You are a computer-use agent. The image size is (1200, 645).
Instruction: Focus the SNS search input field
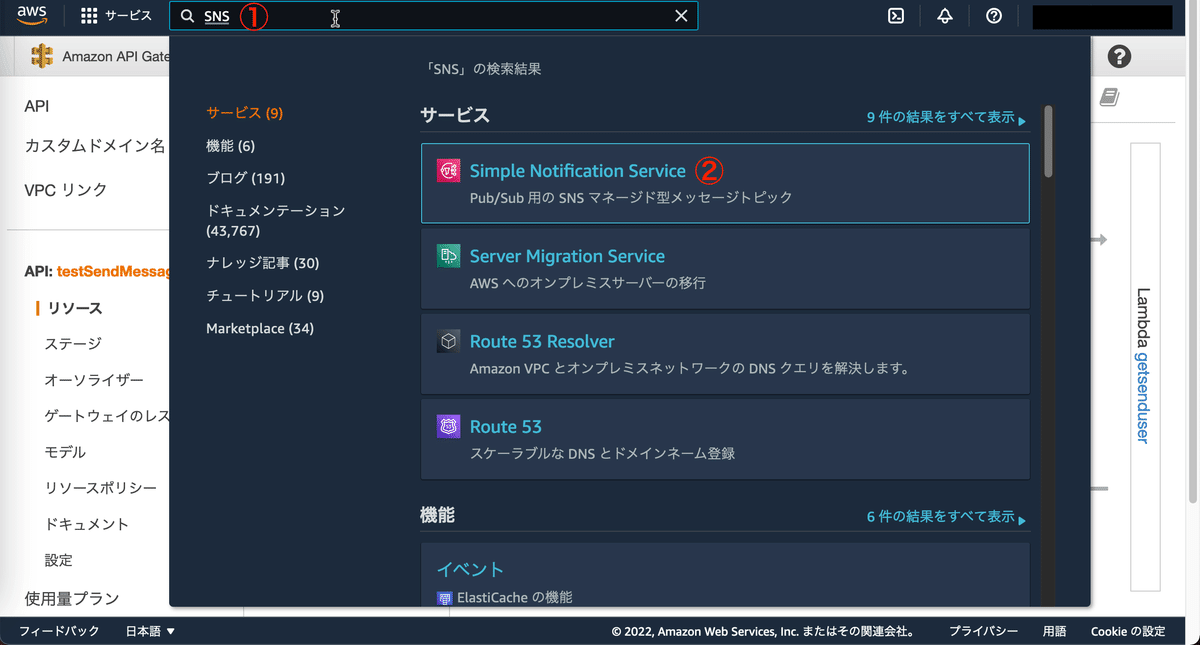click(433, 16)
